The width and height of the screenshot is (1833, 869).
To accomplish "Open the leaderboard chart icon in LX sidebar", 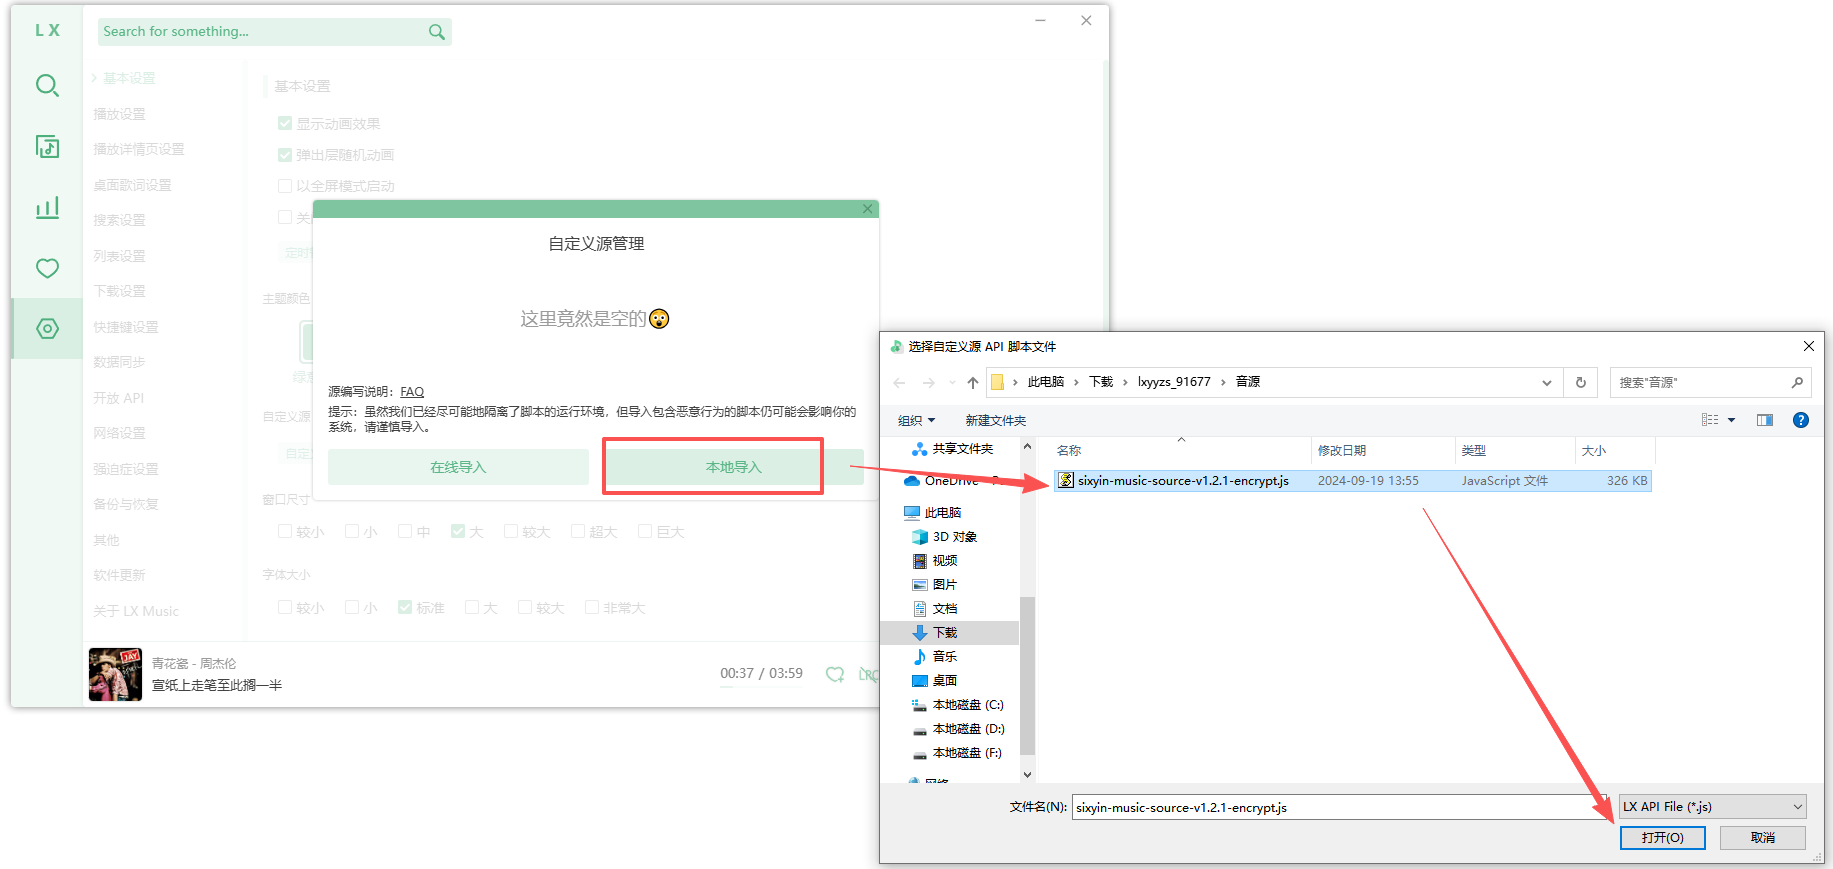I will coord(47,208).
